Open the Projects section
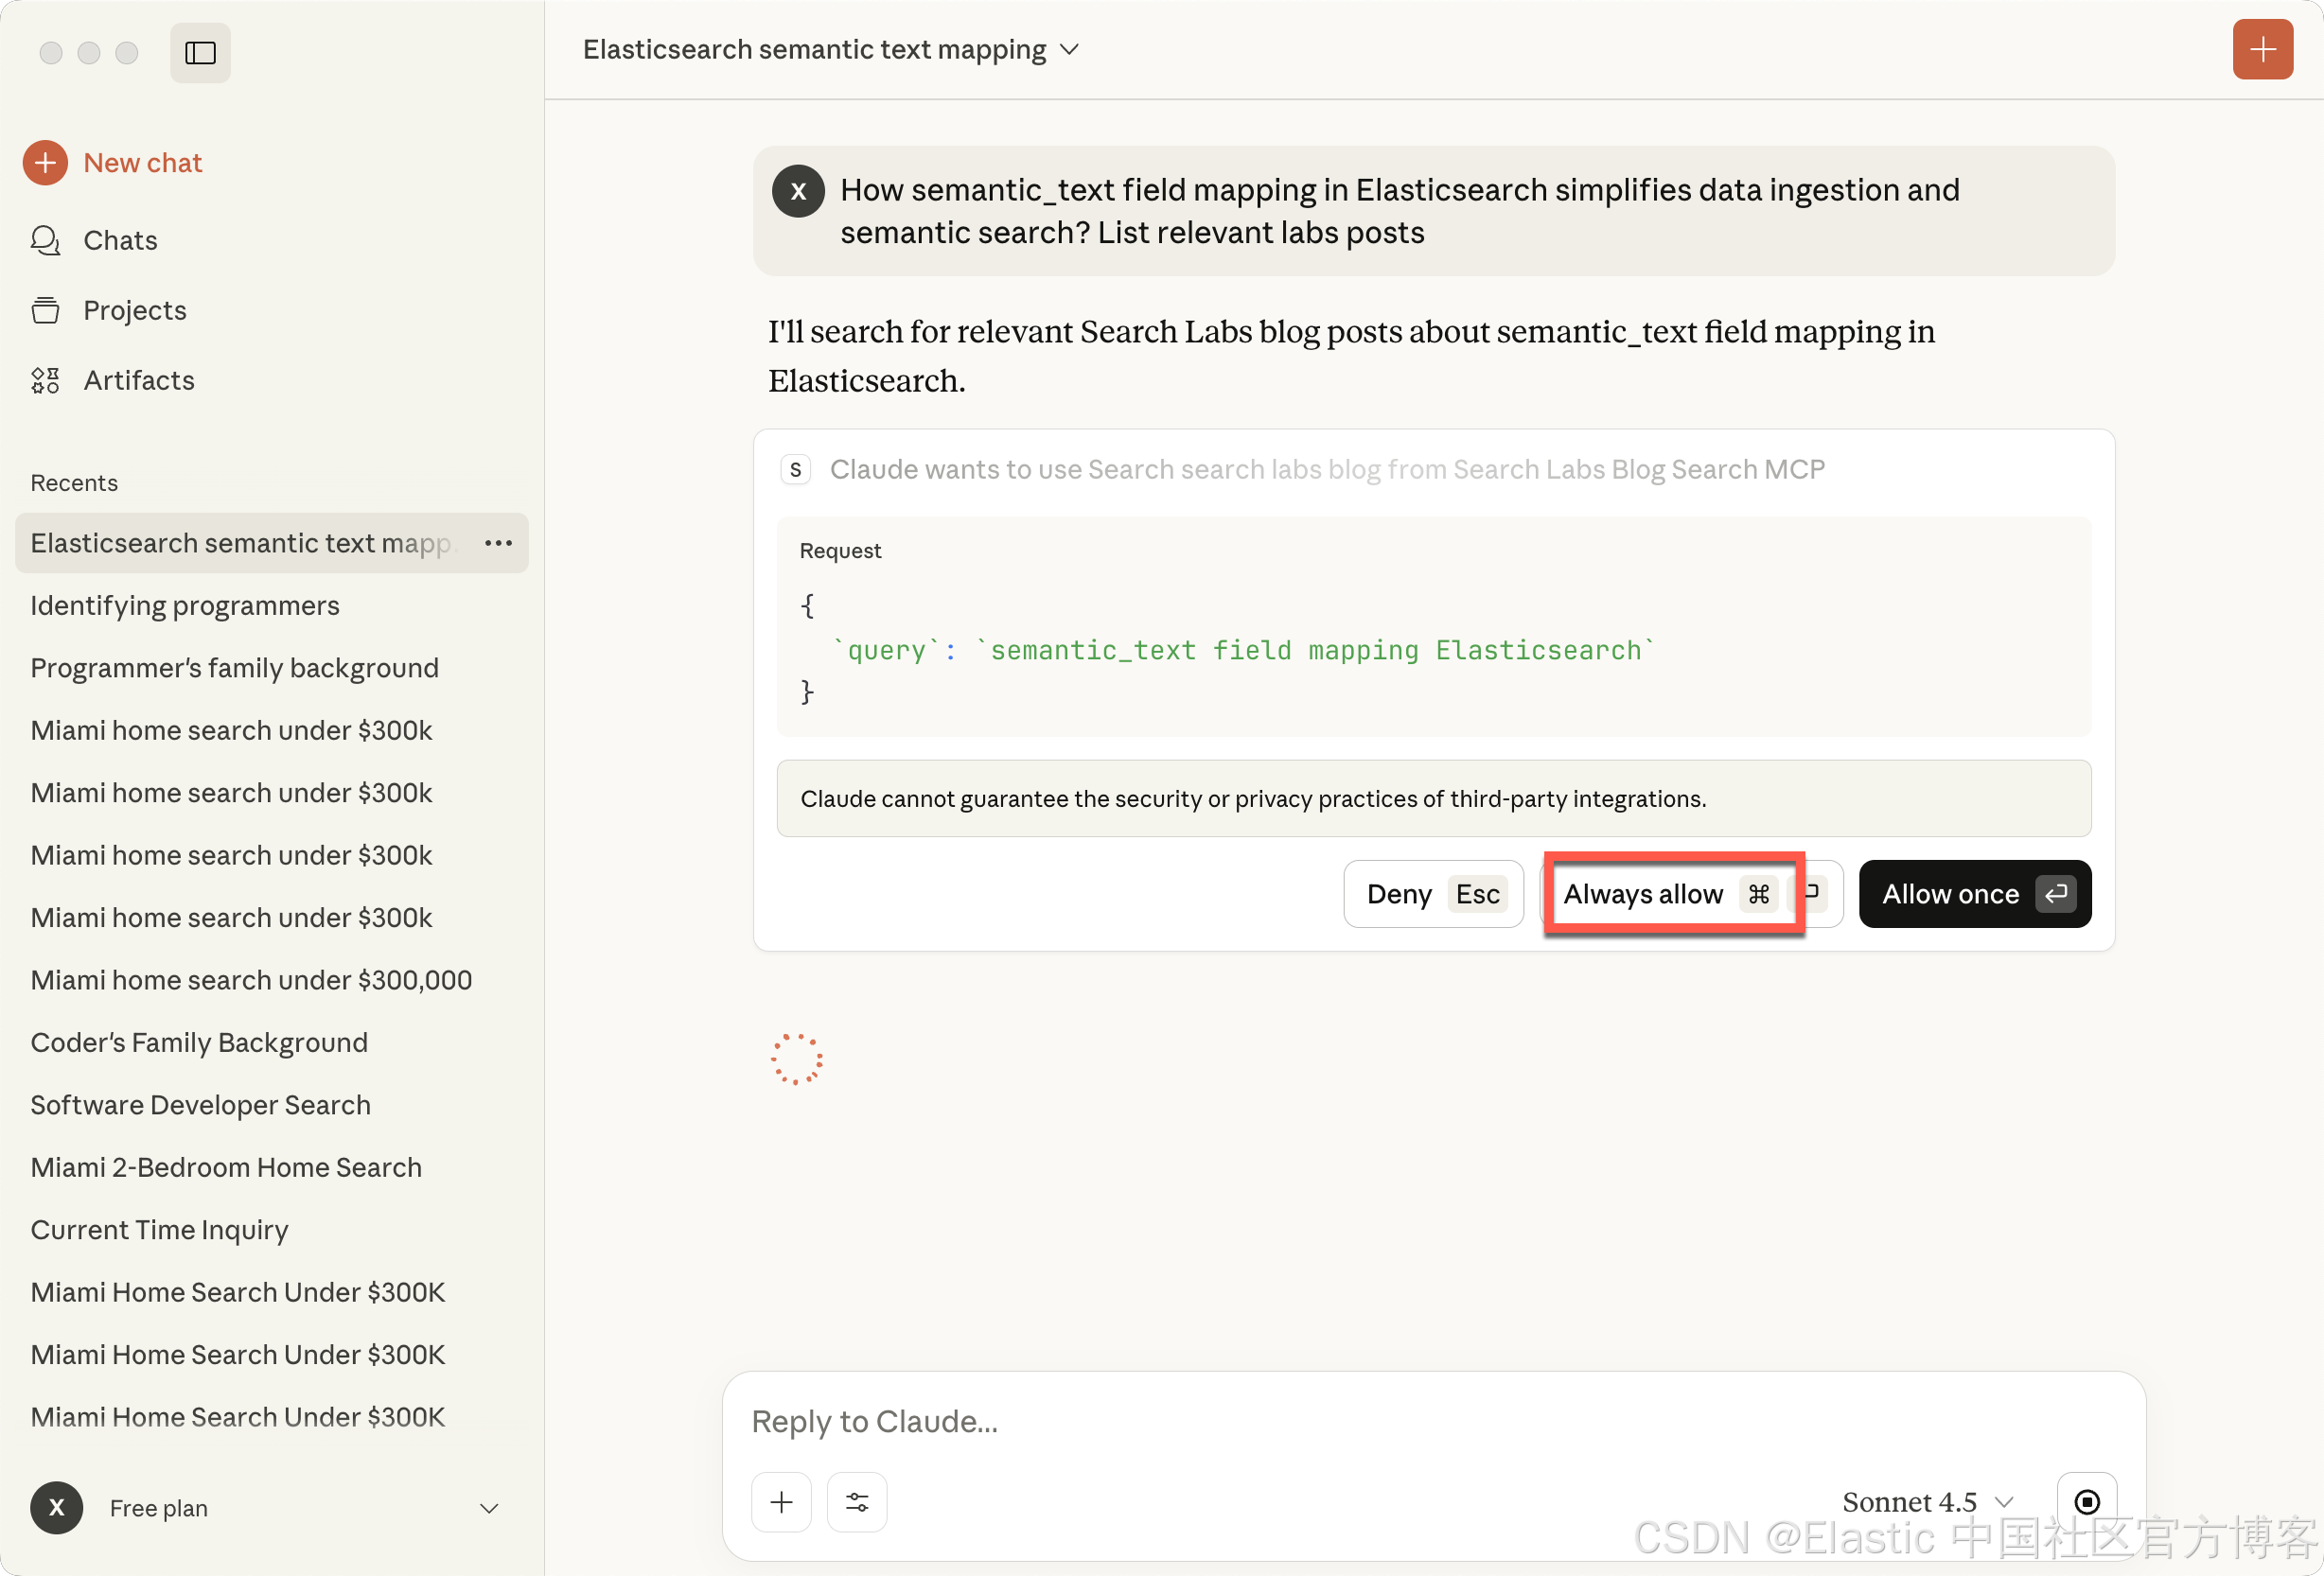Screen dimensions: 2324x1576 [x=134, y=310]
